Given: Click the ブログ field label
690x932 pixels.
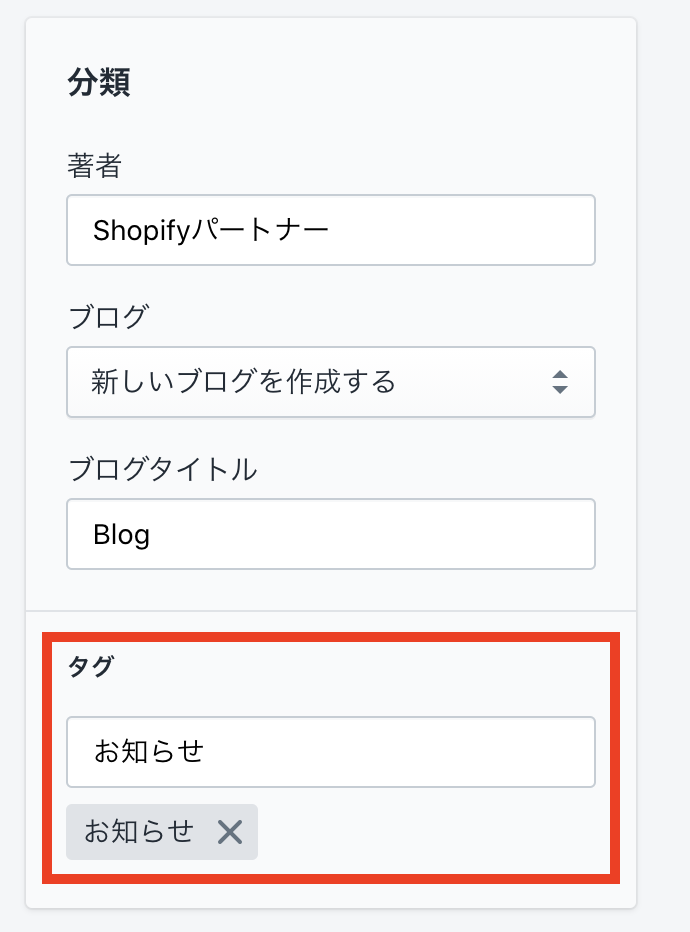Looking at the screenshot, I should click(x=107, y=317).
